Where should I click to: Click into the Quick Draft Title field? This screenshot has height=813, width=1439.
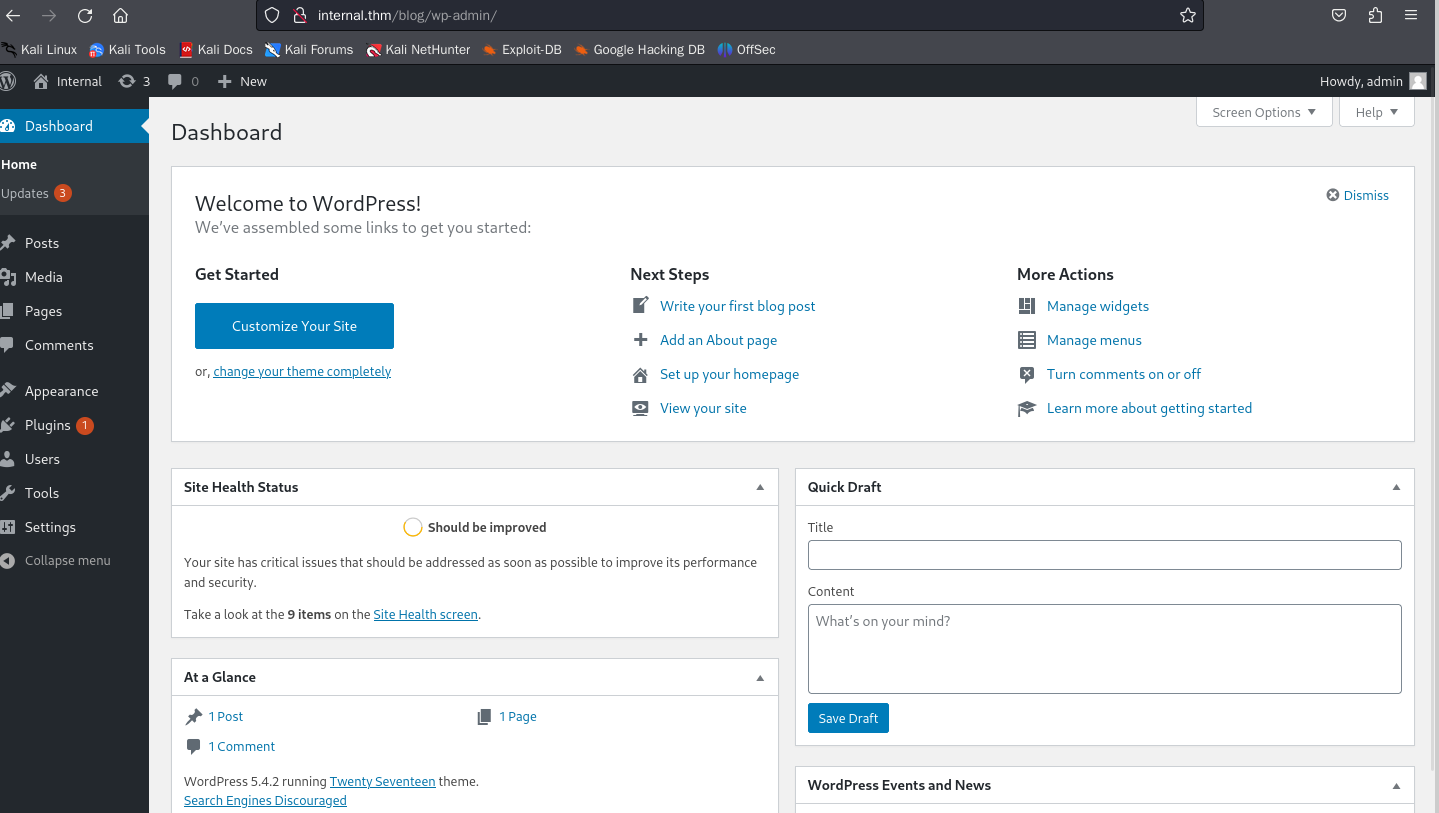1104,555
